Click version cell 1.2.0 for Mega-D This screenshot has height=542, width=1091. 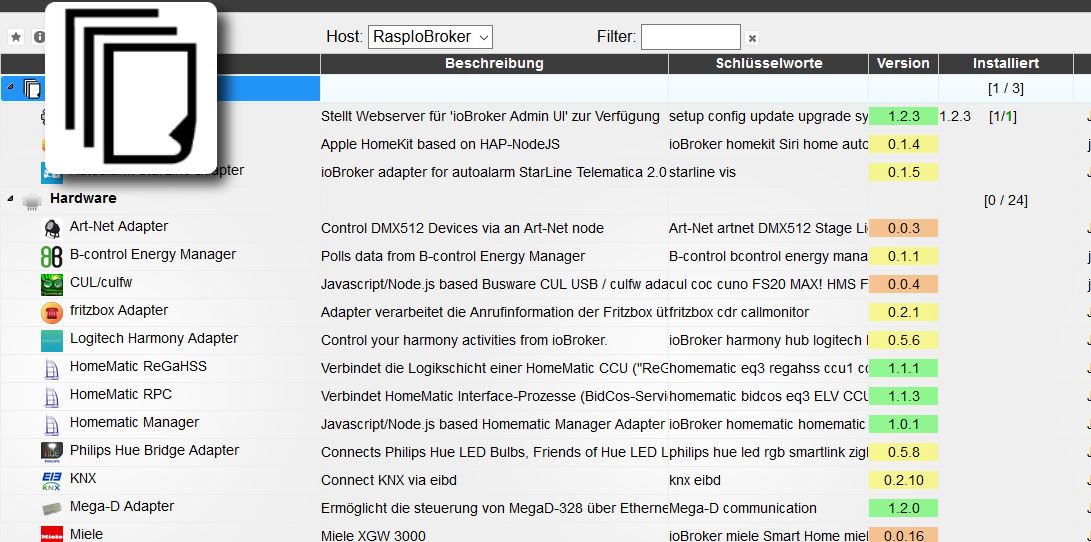click(x=903, y=508)
